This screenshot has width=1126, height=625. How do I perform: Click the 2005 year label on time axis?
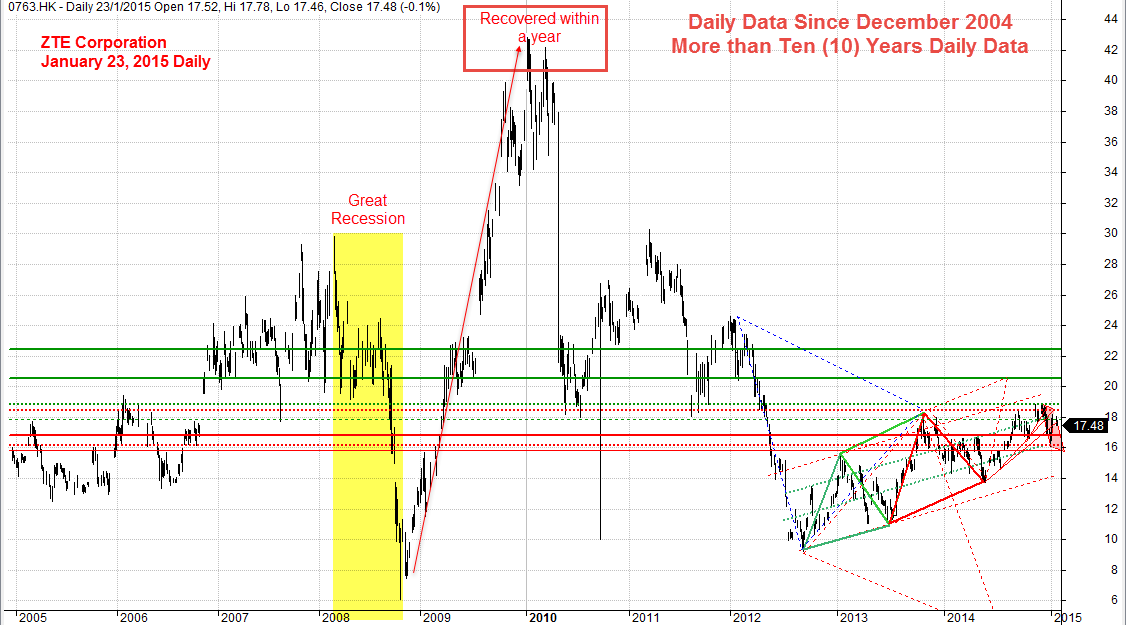pyautogui.click(x=32, y=617)
